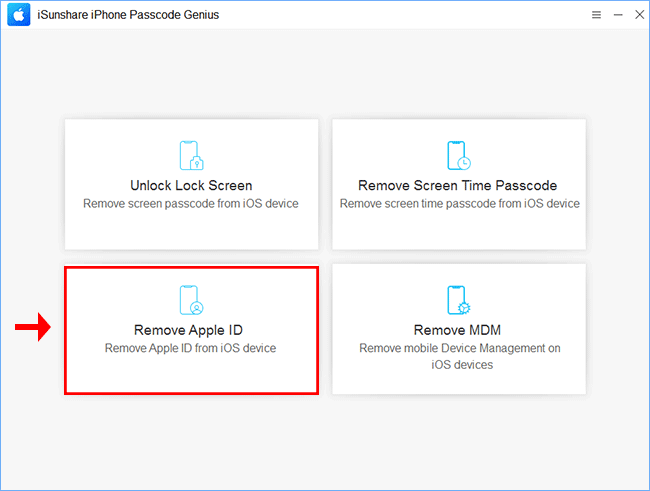Click the iSunshare Apple logo app icon
Viewport: 650px width, 491px height.
[19, 15]
